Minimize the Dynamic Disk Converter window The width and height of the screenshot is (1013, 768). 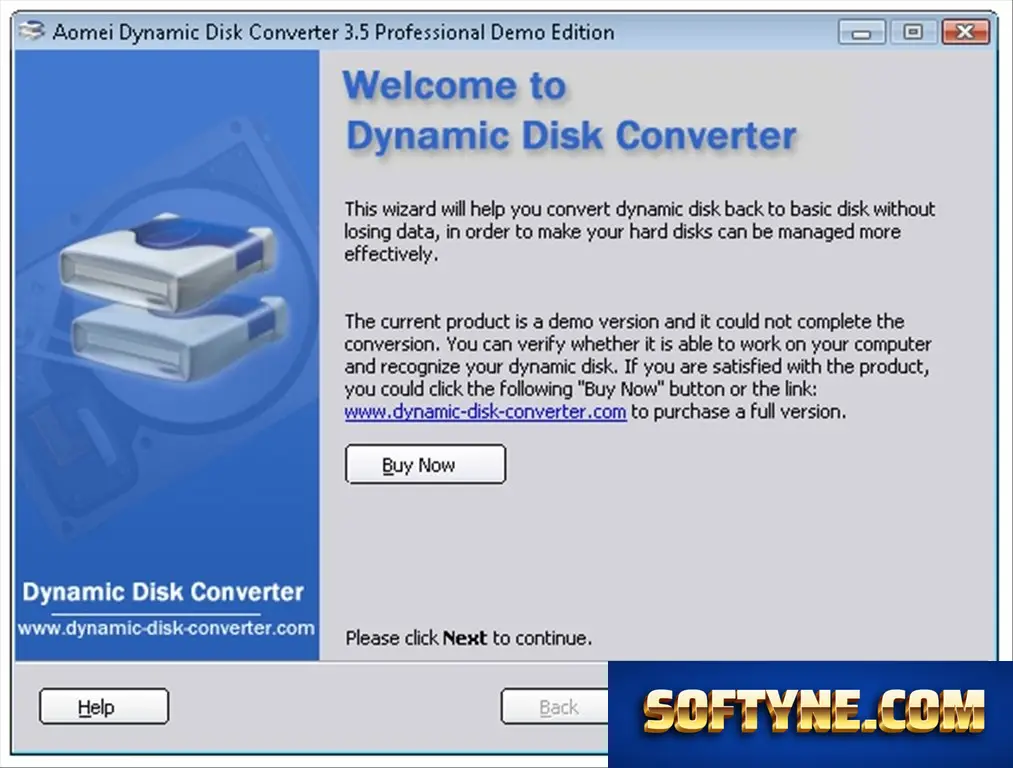861,32
